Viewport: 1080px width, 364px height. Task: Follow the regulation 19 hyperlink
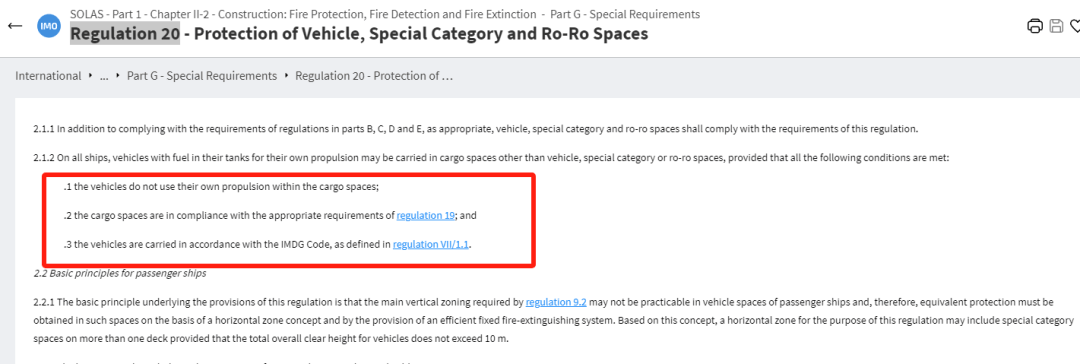426,216
